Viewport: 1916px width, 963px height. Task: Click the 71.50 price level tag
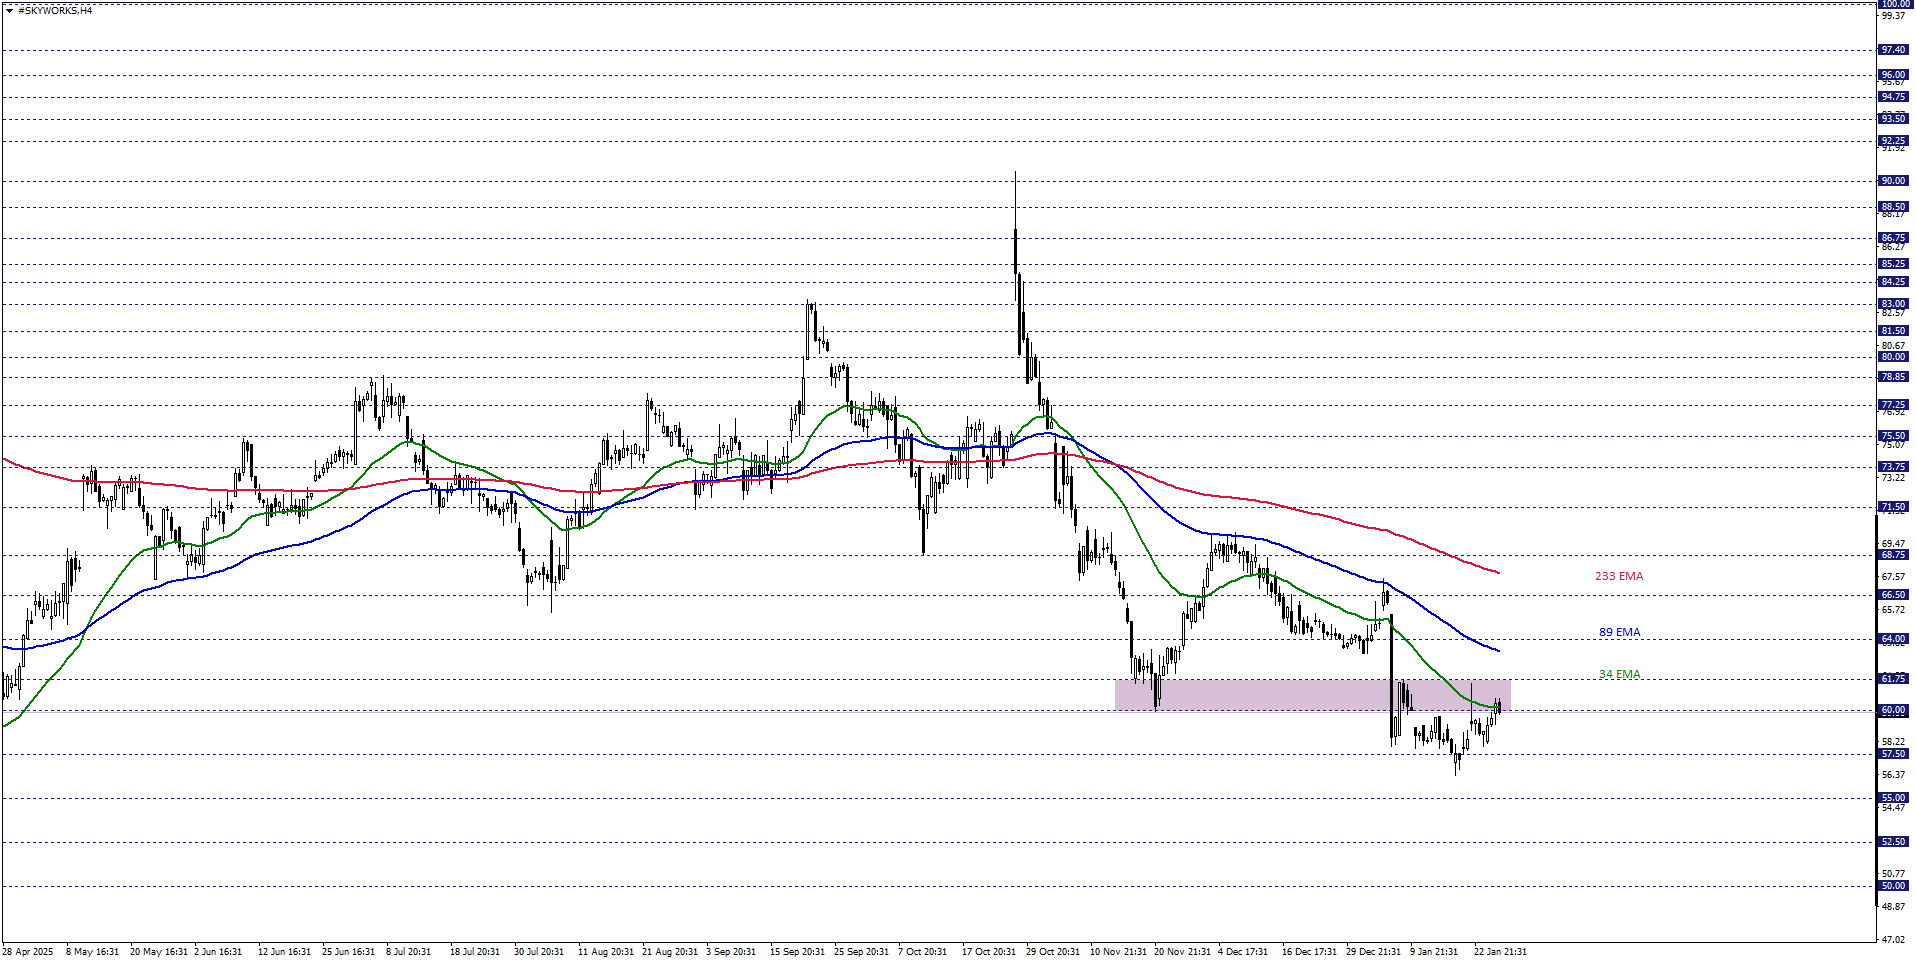(1893, 507)
